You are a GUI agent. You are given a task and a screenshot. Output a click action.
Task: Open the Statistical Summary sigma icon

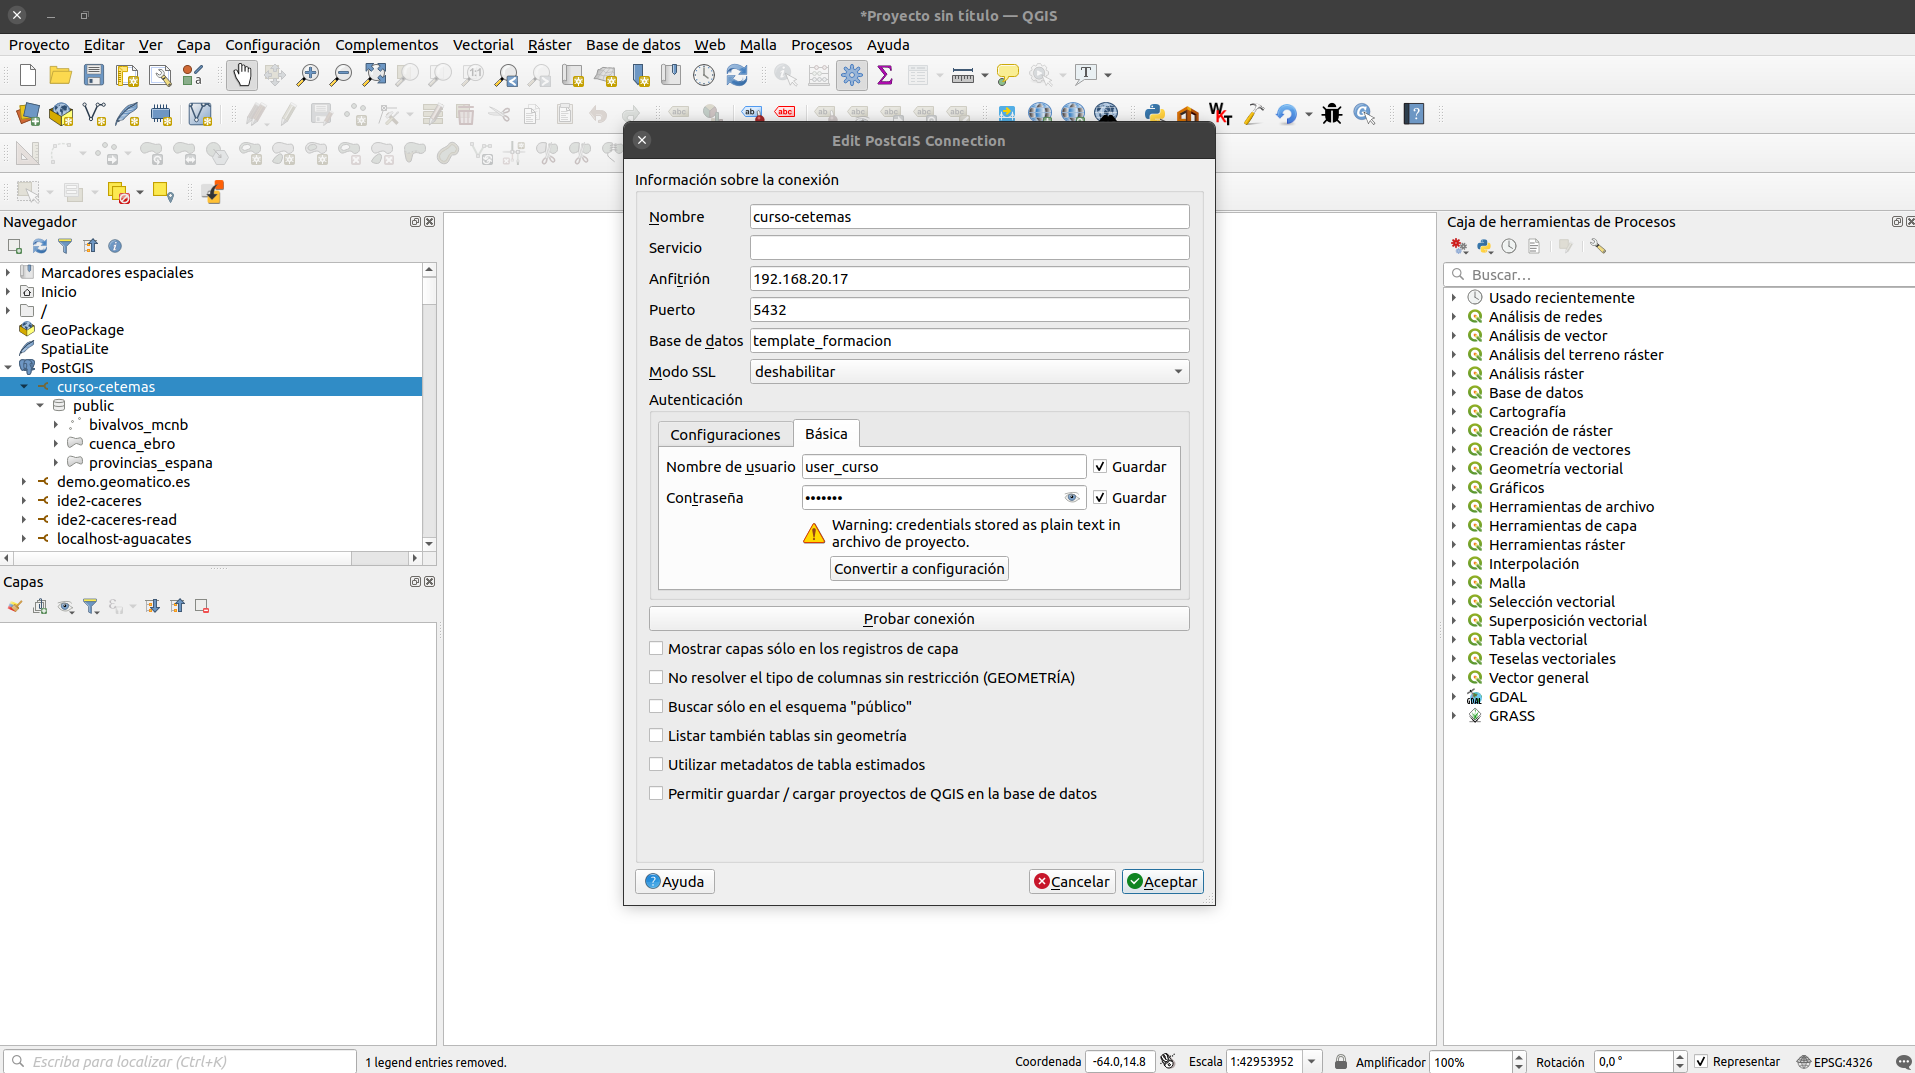click(x=885, y=75)
